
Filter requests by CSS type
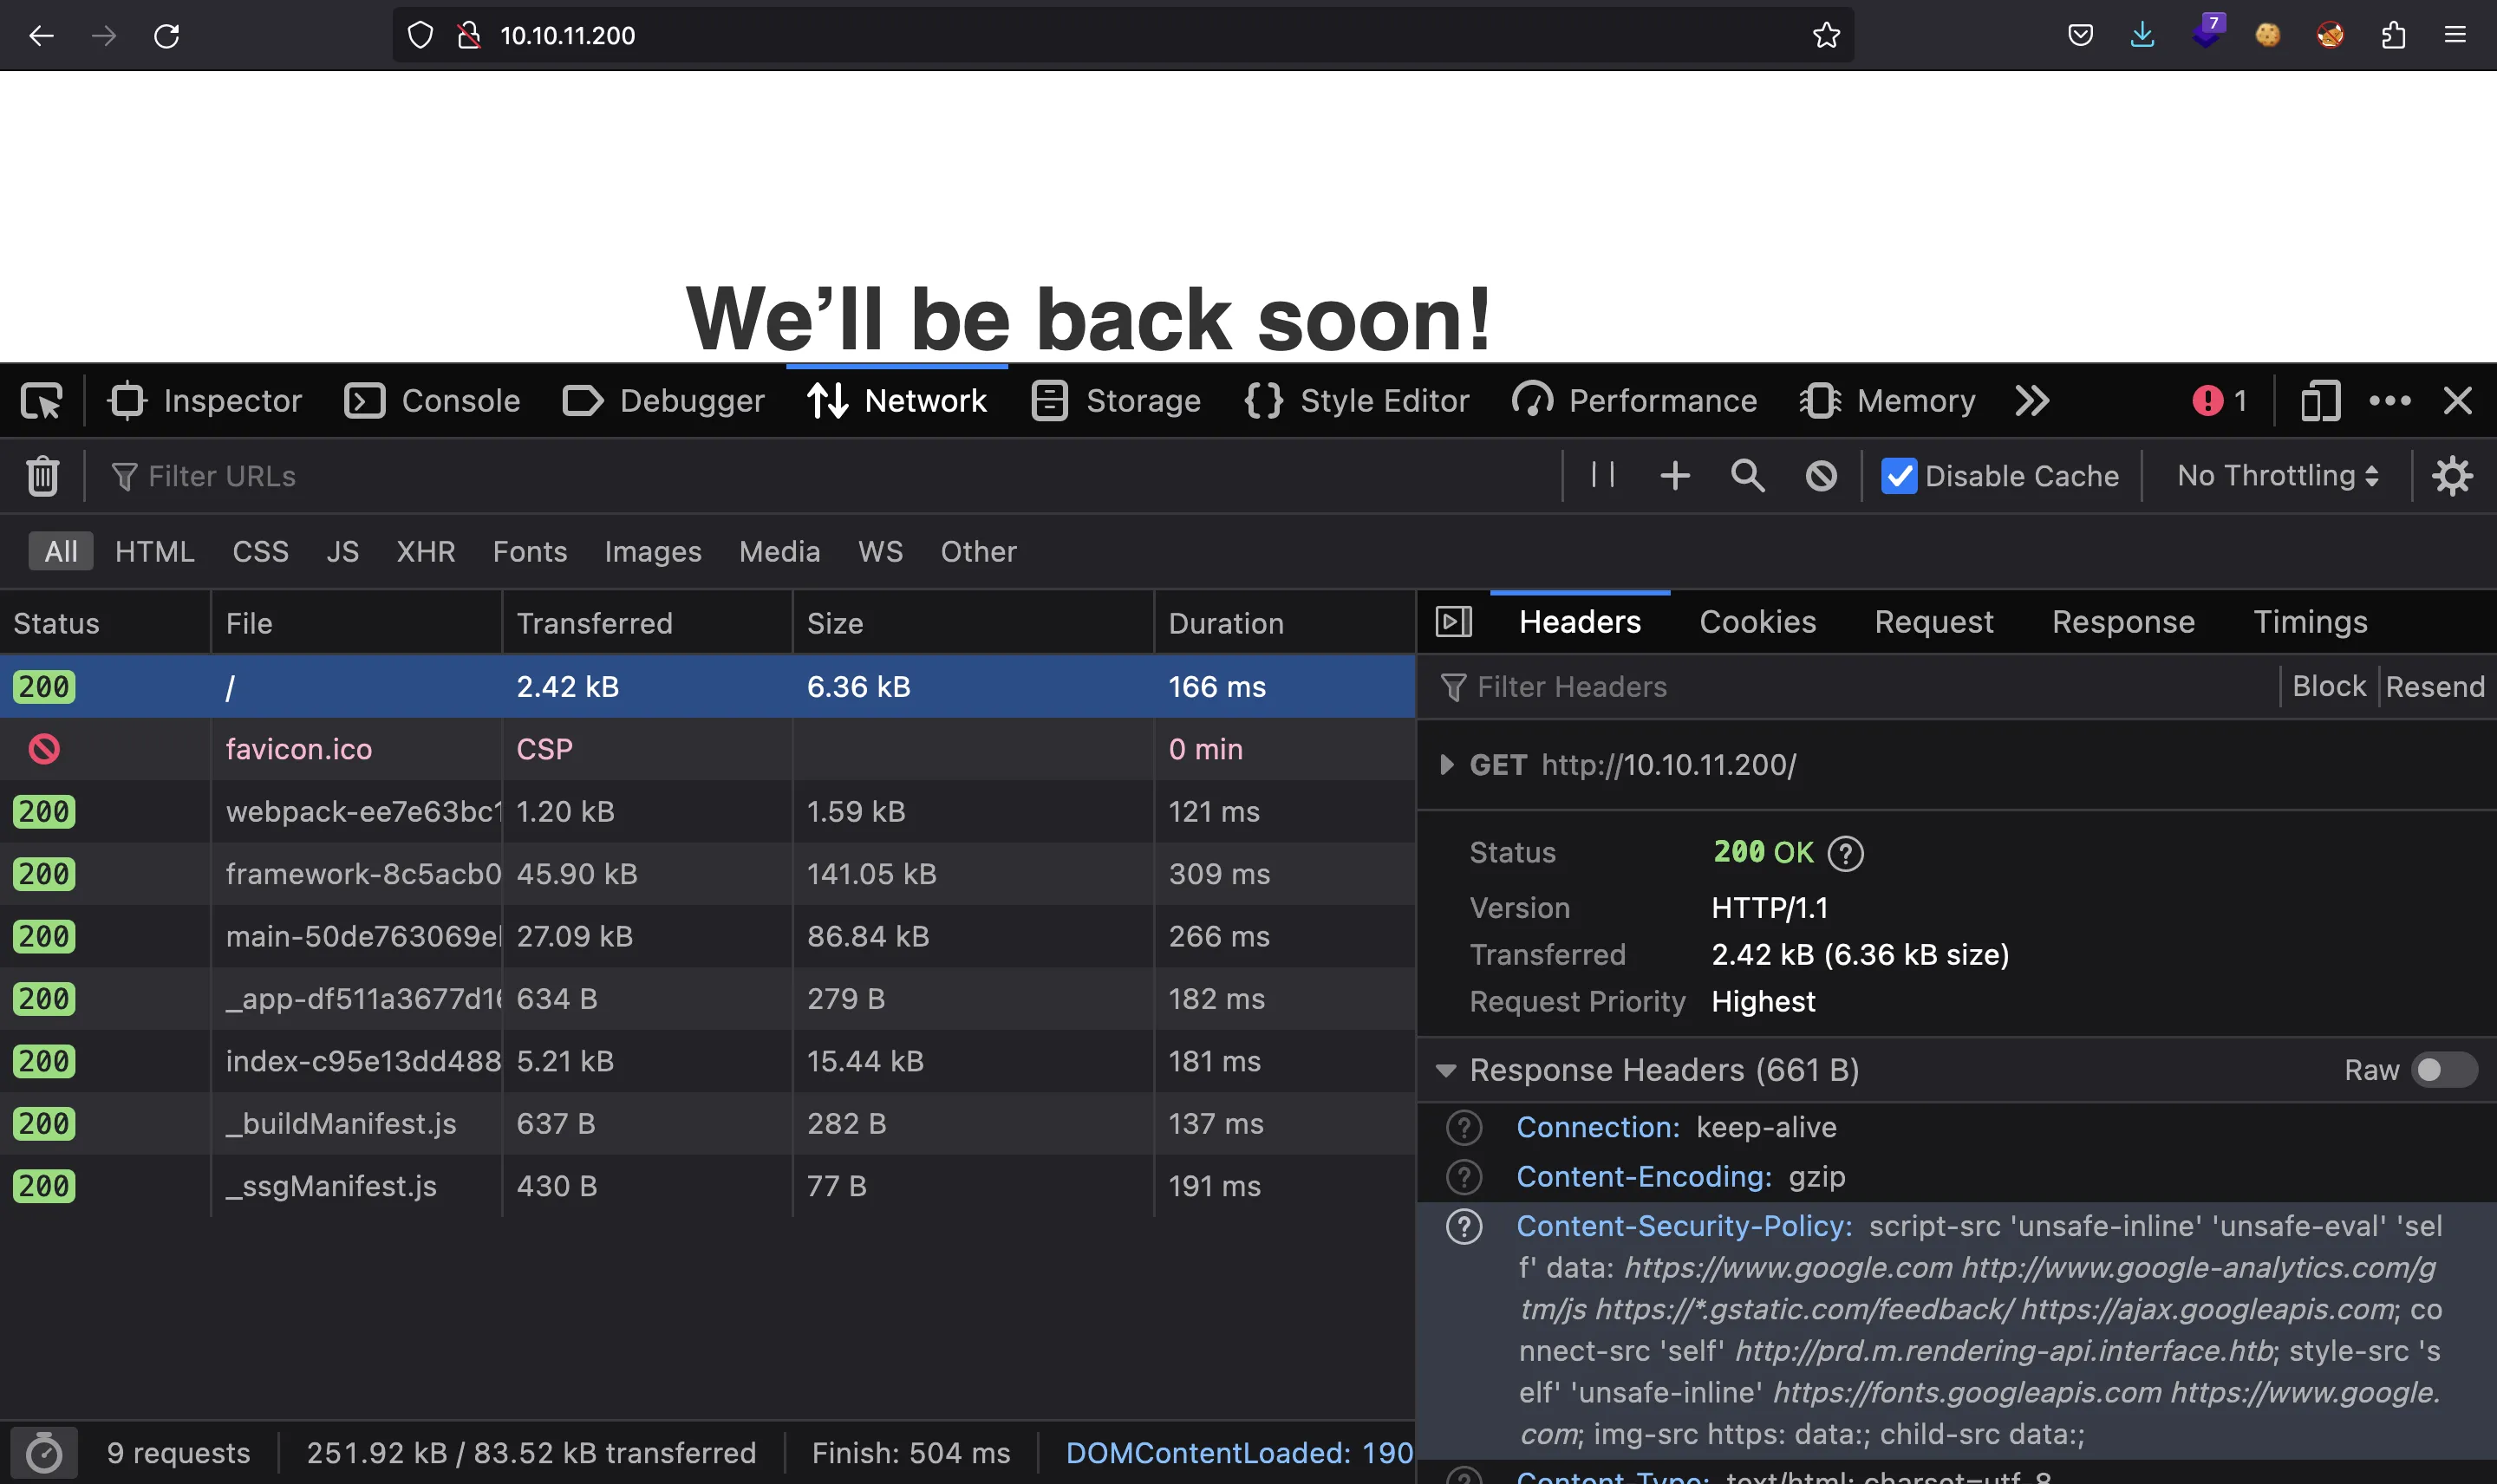260,551
